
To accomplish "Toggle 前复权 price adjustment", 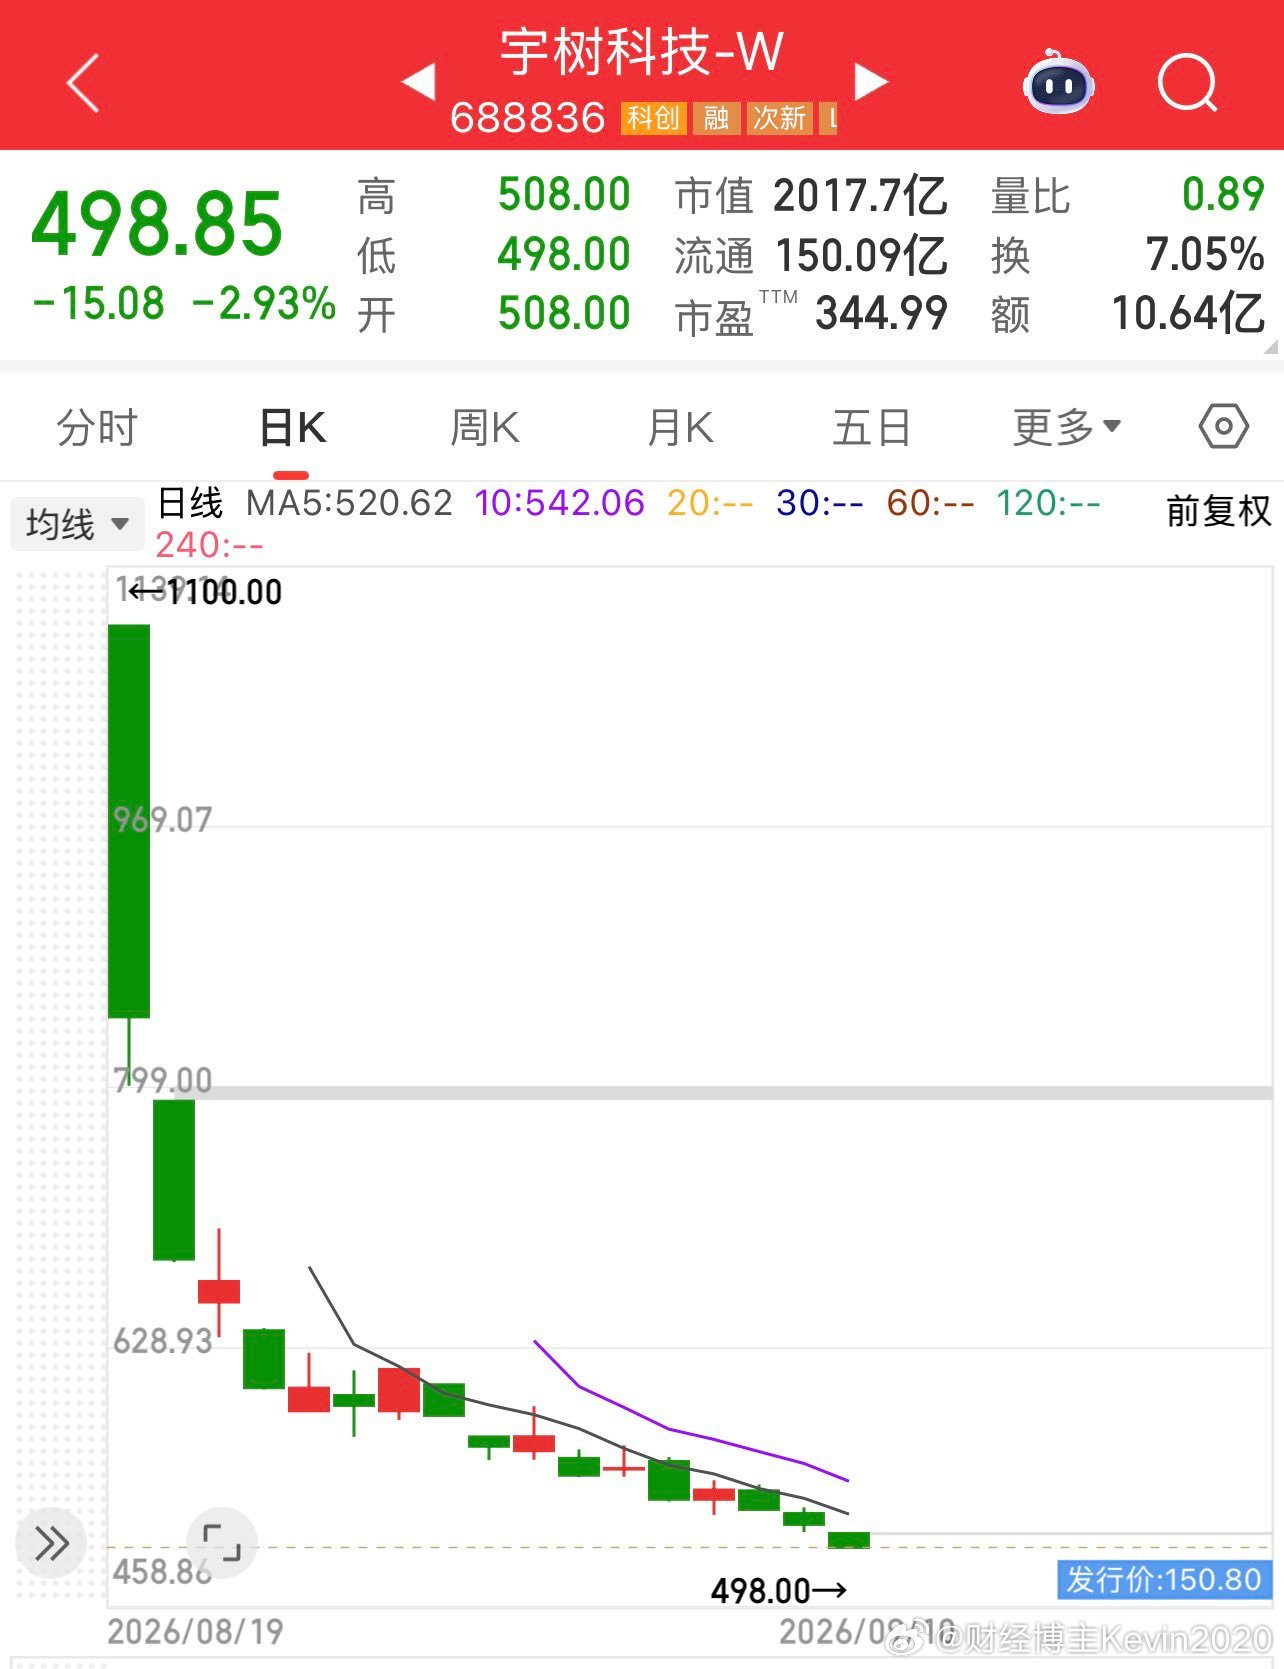I will tap(1218, 511).
